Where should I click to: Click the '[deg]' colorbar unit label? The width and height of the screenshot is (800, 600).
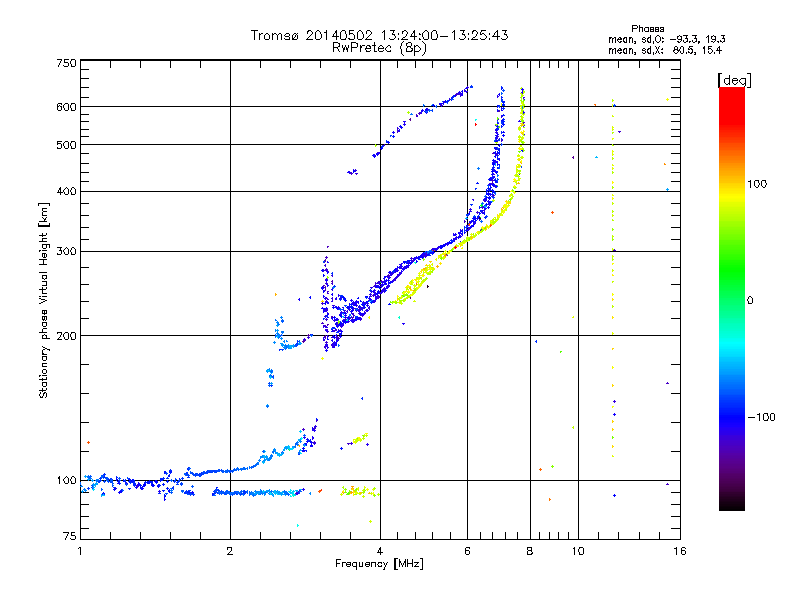pos(735,81)
